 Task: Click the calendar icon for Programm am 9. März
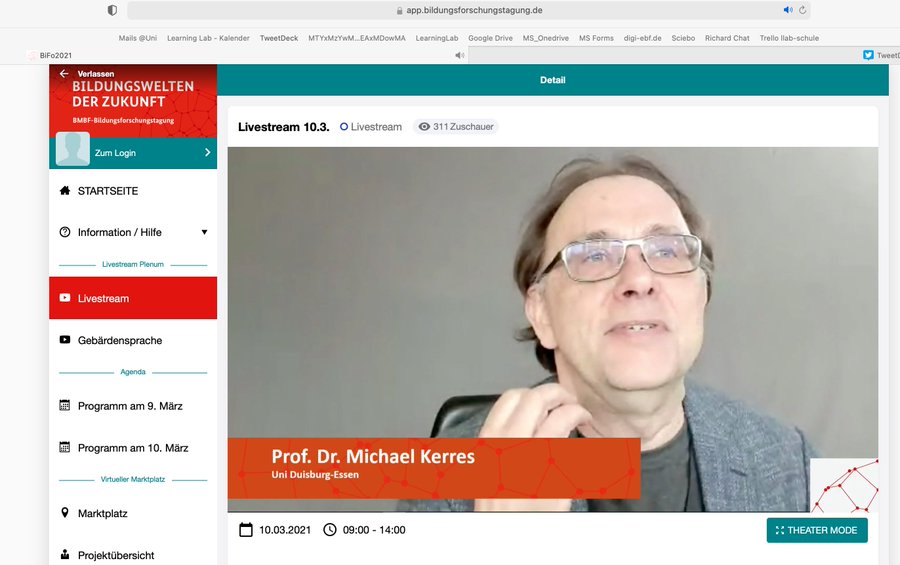tap(65, 406)
